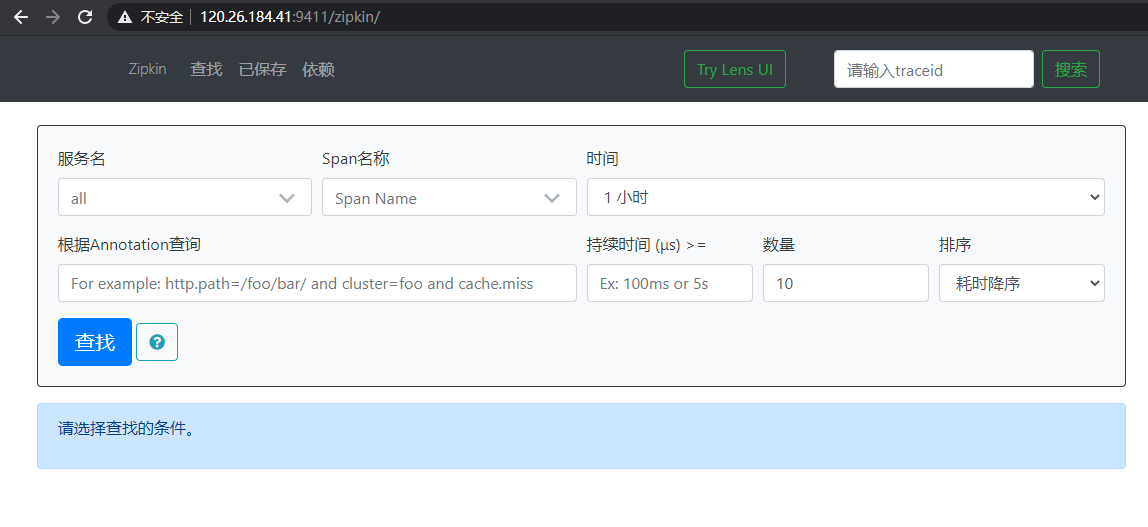Click the 服务名 label
This screenshot has height=527, width=1148.
[x=81, y=159]
